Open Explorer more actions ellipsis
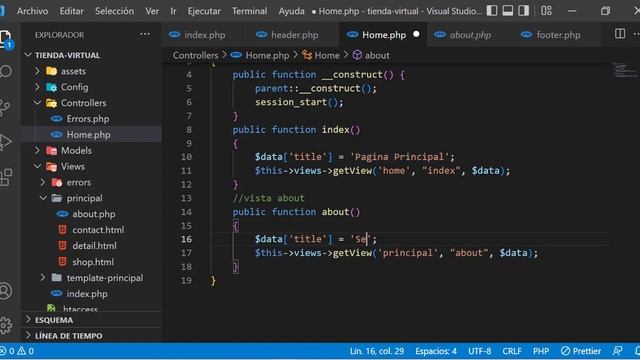Screen dimensions: 640x360 click(145, 34)
